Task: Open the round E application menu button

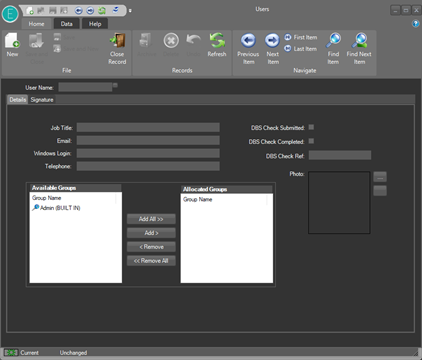Action: (x=10, y=14)
